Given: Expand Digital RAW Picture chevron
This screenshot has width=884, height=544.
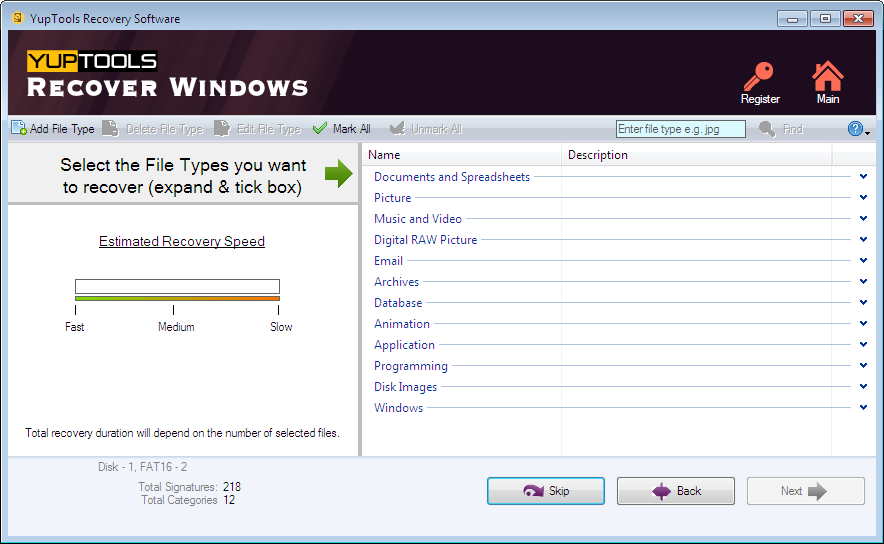Looking at the screenshot, I should (863, 240).
